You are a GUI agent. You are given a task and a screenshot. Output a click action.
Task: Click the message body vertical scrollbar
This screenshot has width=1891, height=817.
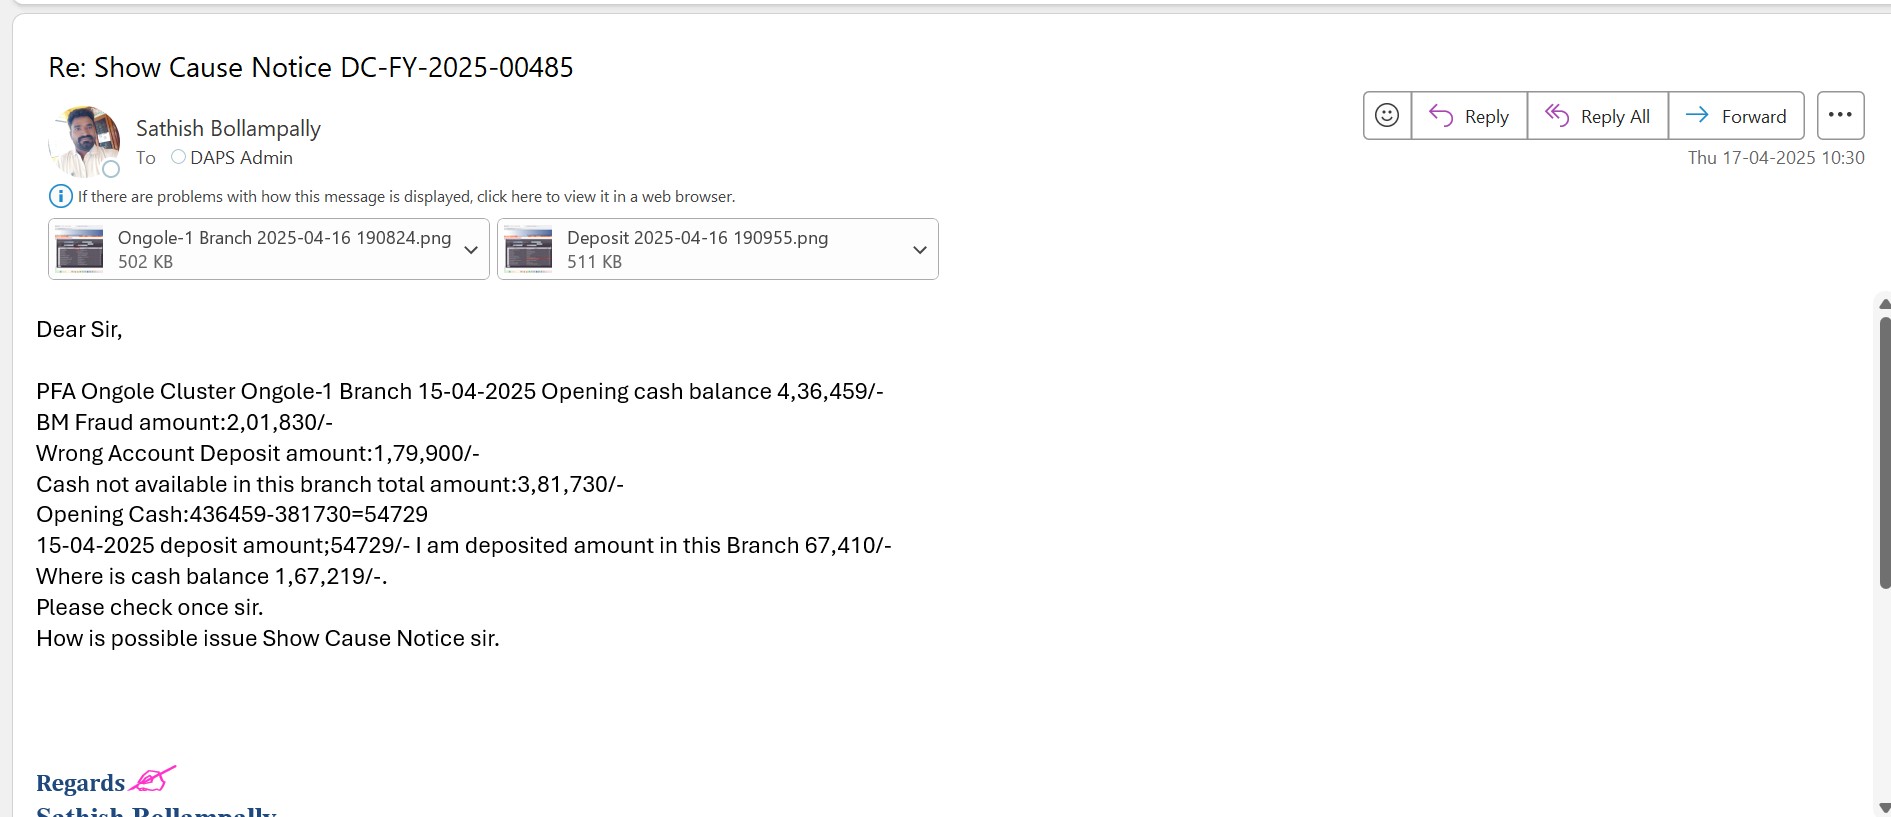tap(1884, 452)
